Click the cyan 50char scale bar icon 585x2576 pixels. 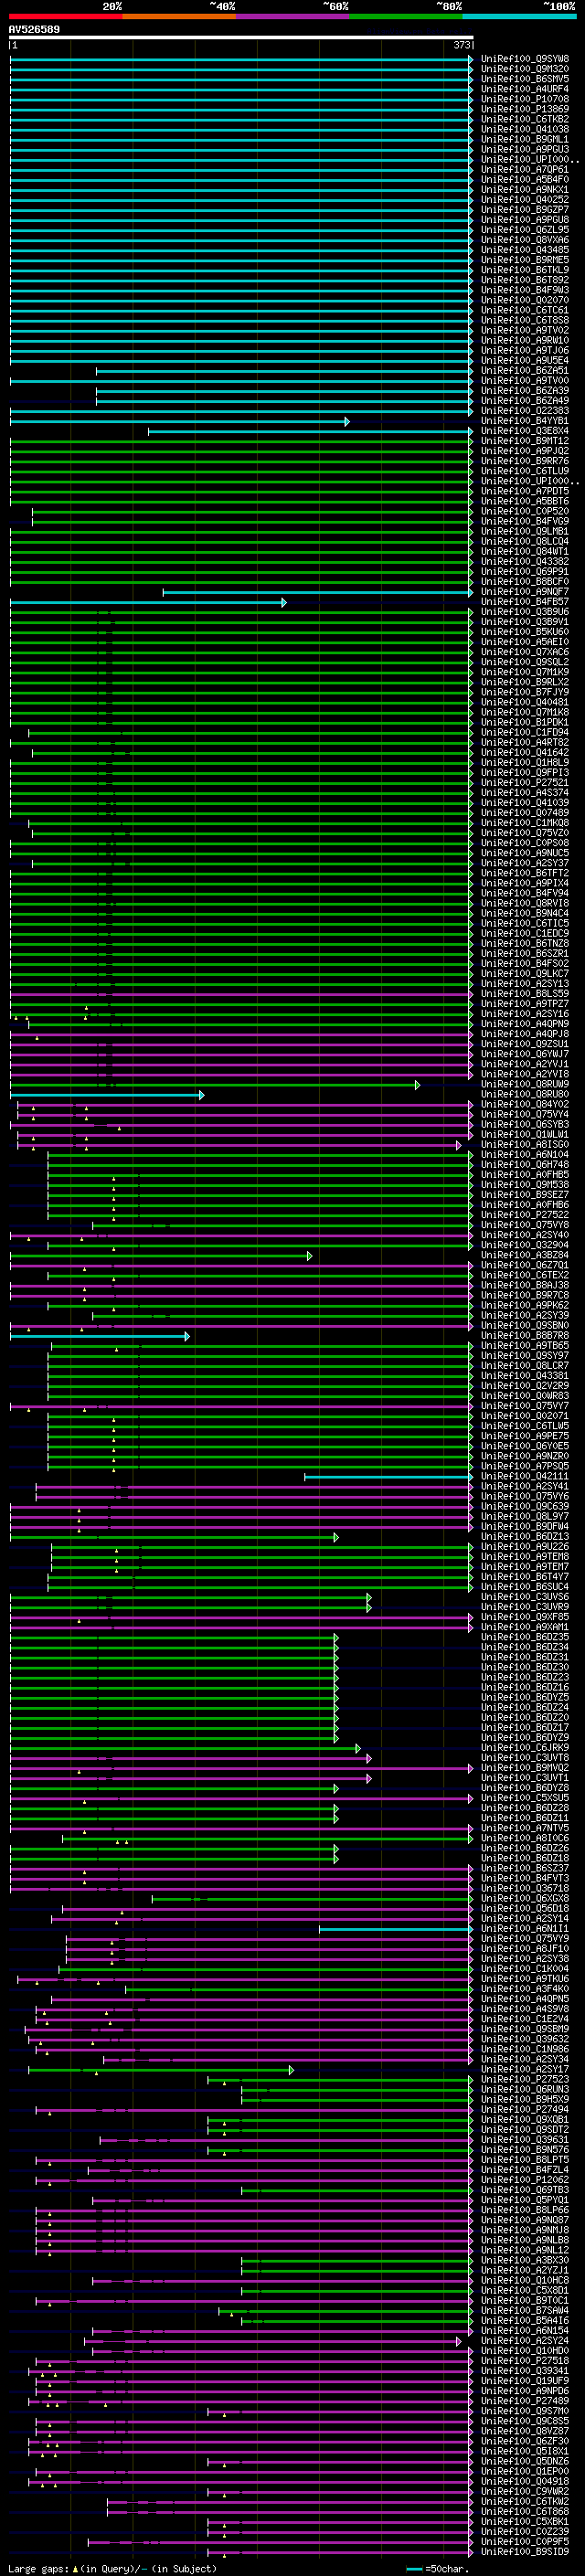click(x=415, y=2569)
